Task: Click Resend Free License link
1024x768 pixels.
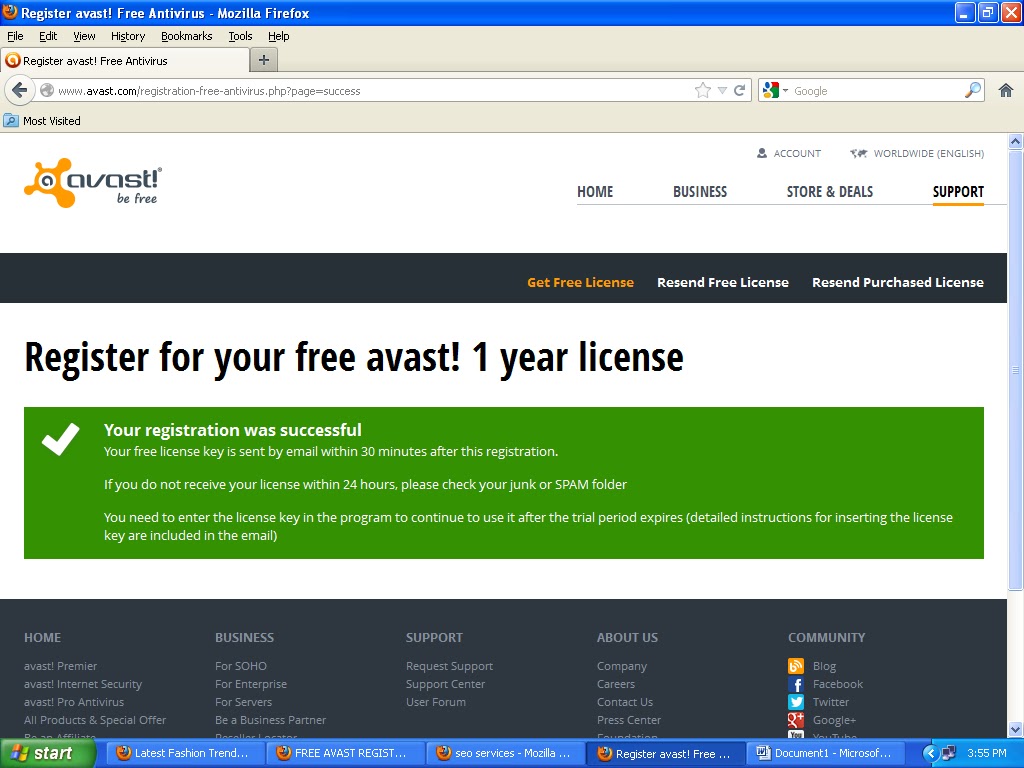Action: point(723,282)
